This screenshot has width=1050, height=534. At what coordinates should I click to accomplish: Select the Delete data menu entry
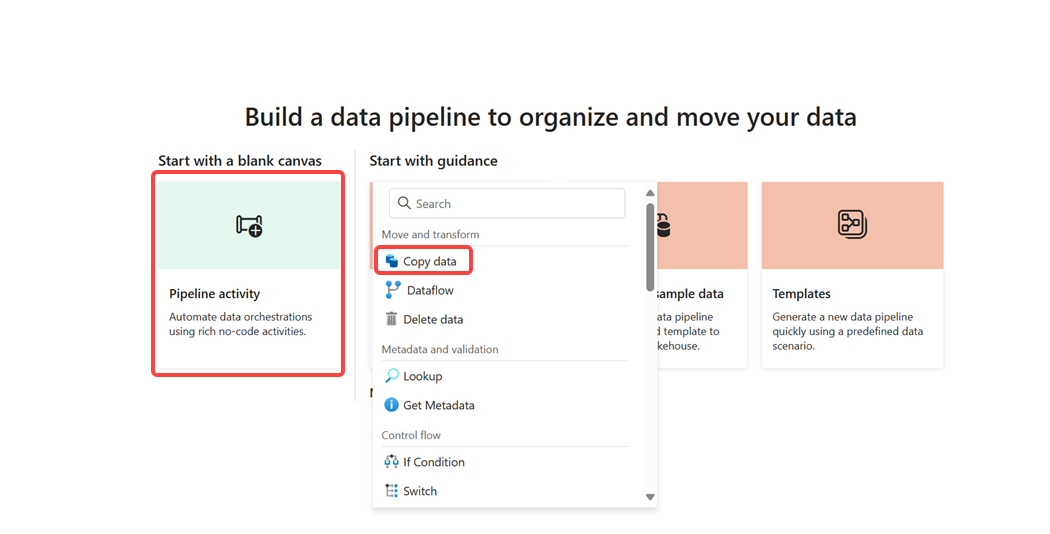433,320
